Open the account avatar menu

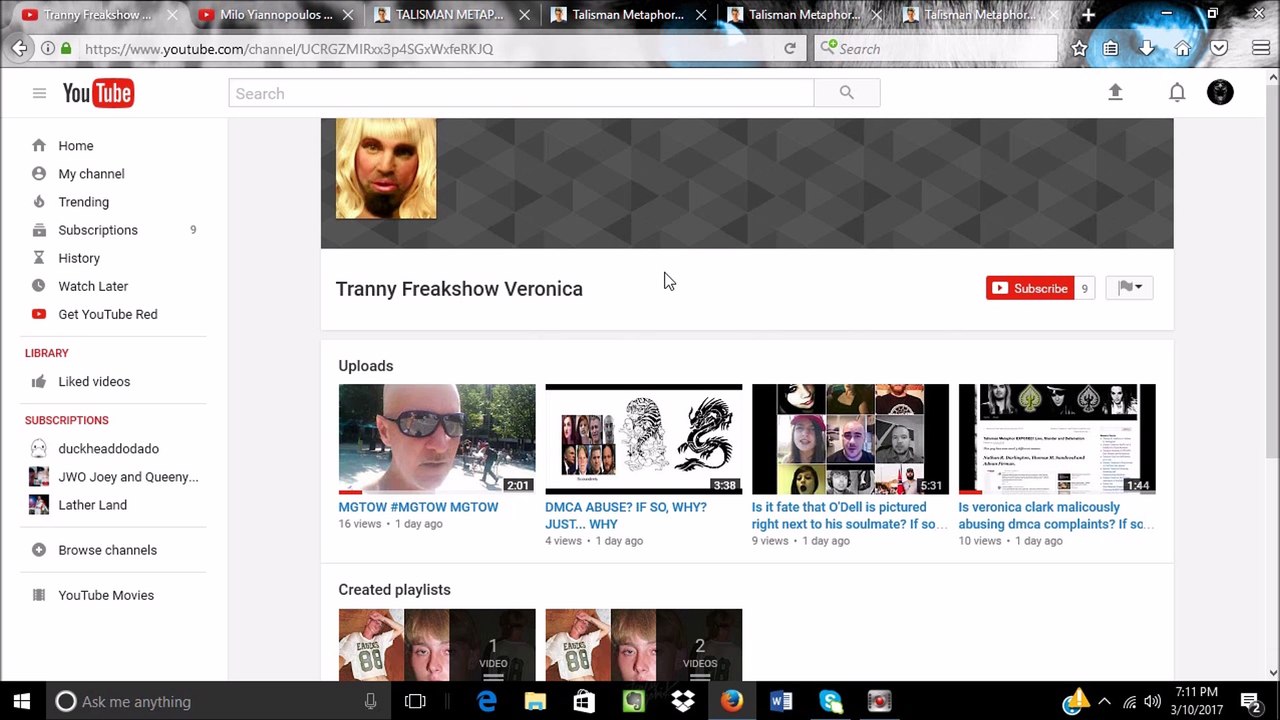pos(1220,92)
